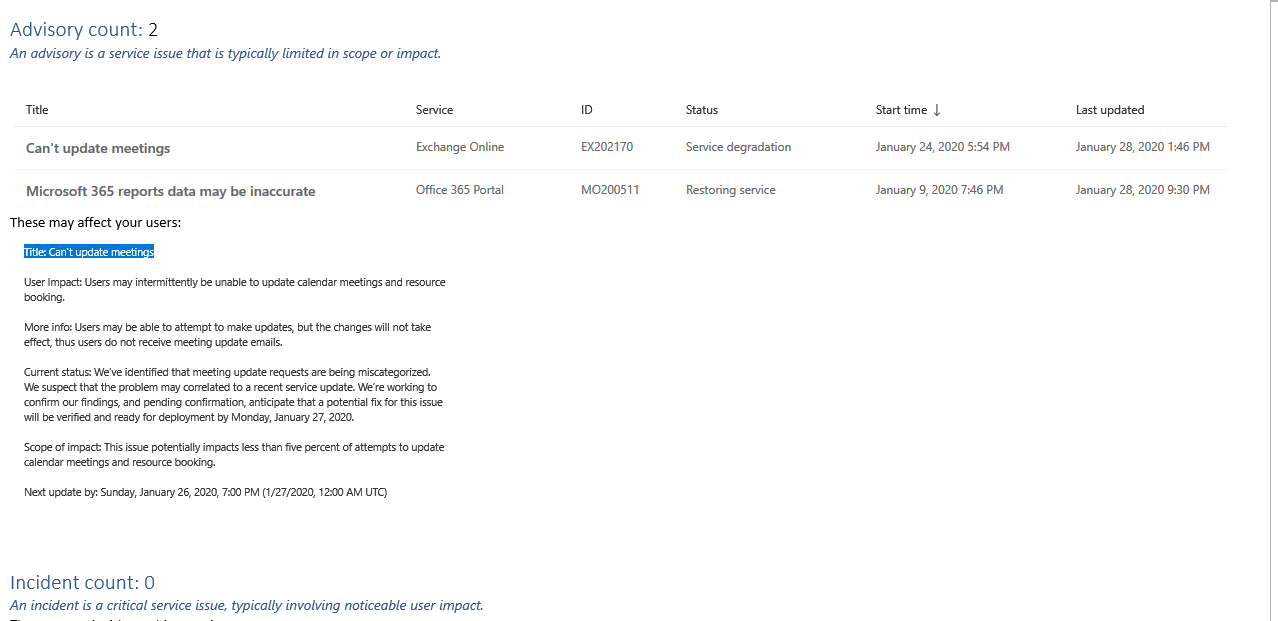Sort by the Title column header
The width and height of the screenshot is (1278, 621).
[x=37, y=110]
